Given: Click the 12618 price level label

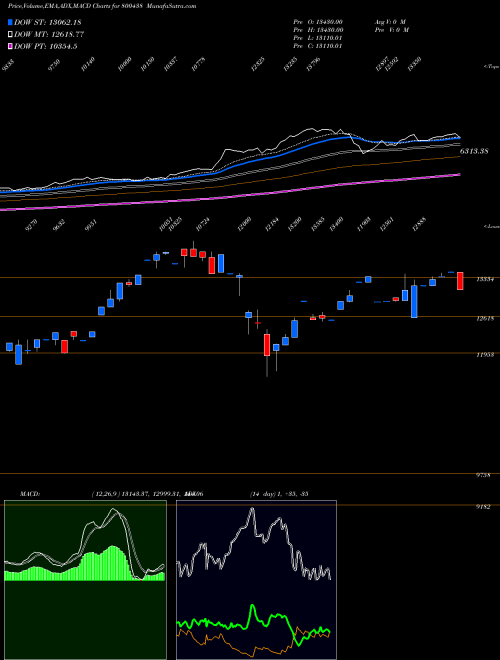Looking at the screenshot, I should point(485,319).
